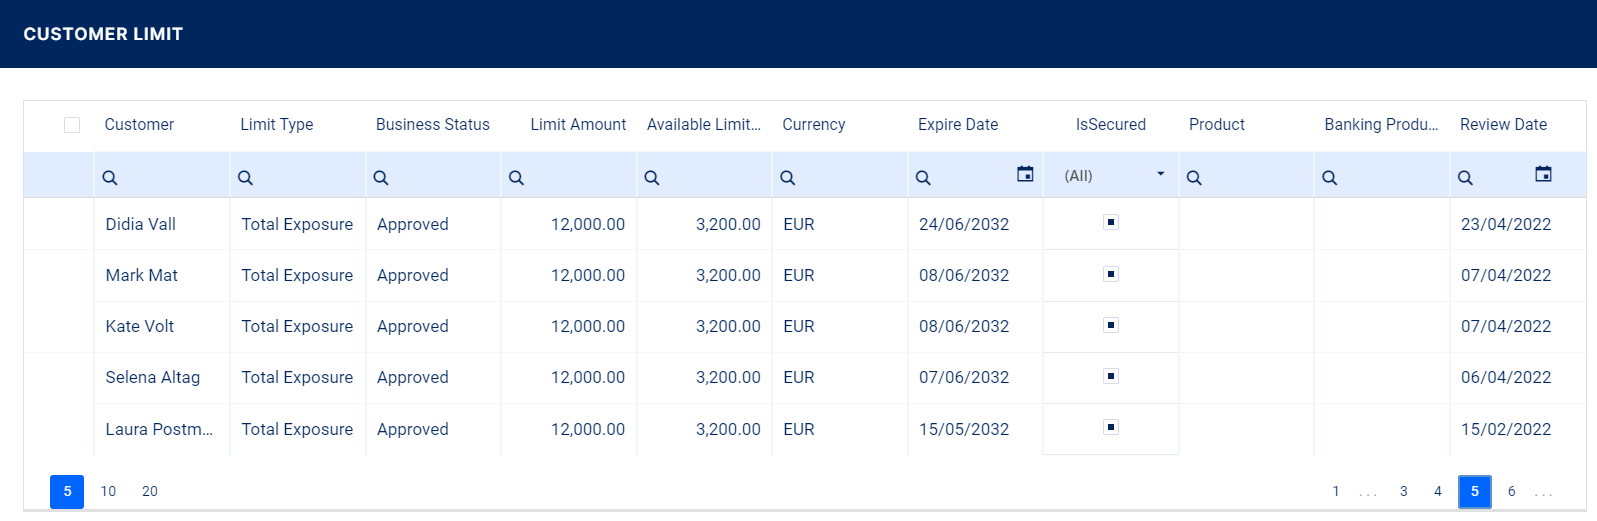The width and height of the screenshot is (1597, 521).
Task: Toggle IsSecured checkbox for Didia Vall
Action: tap(1110, 222)
